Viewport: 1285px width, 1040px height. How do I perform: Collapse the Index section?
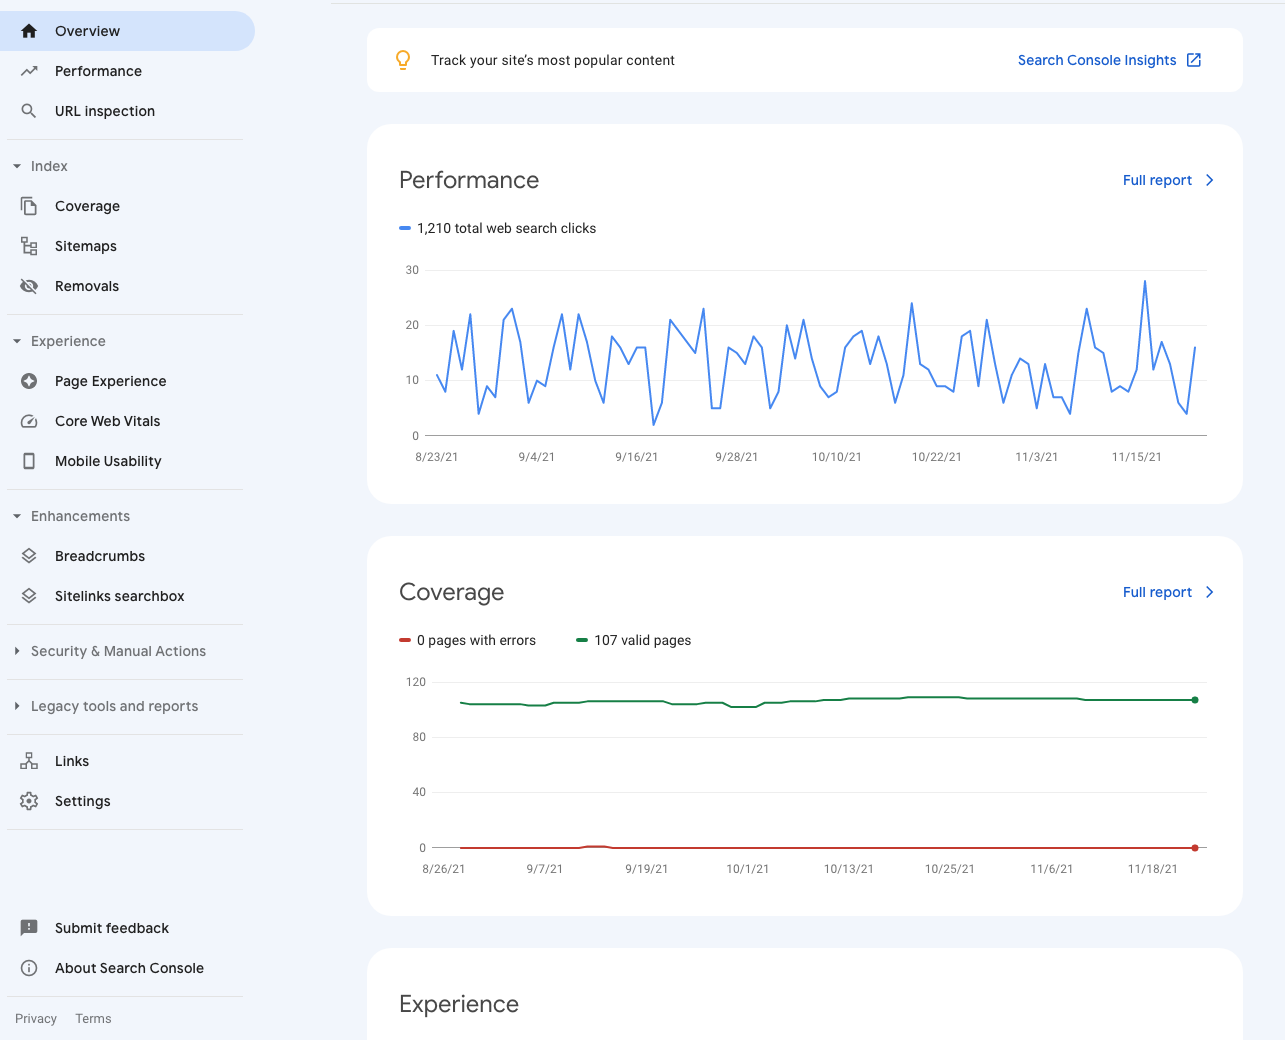pos(17,166)
